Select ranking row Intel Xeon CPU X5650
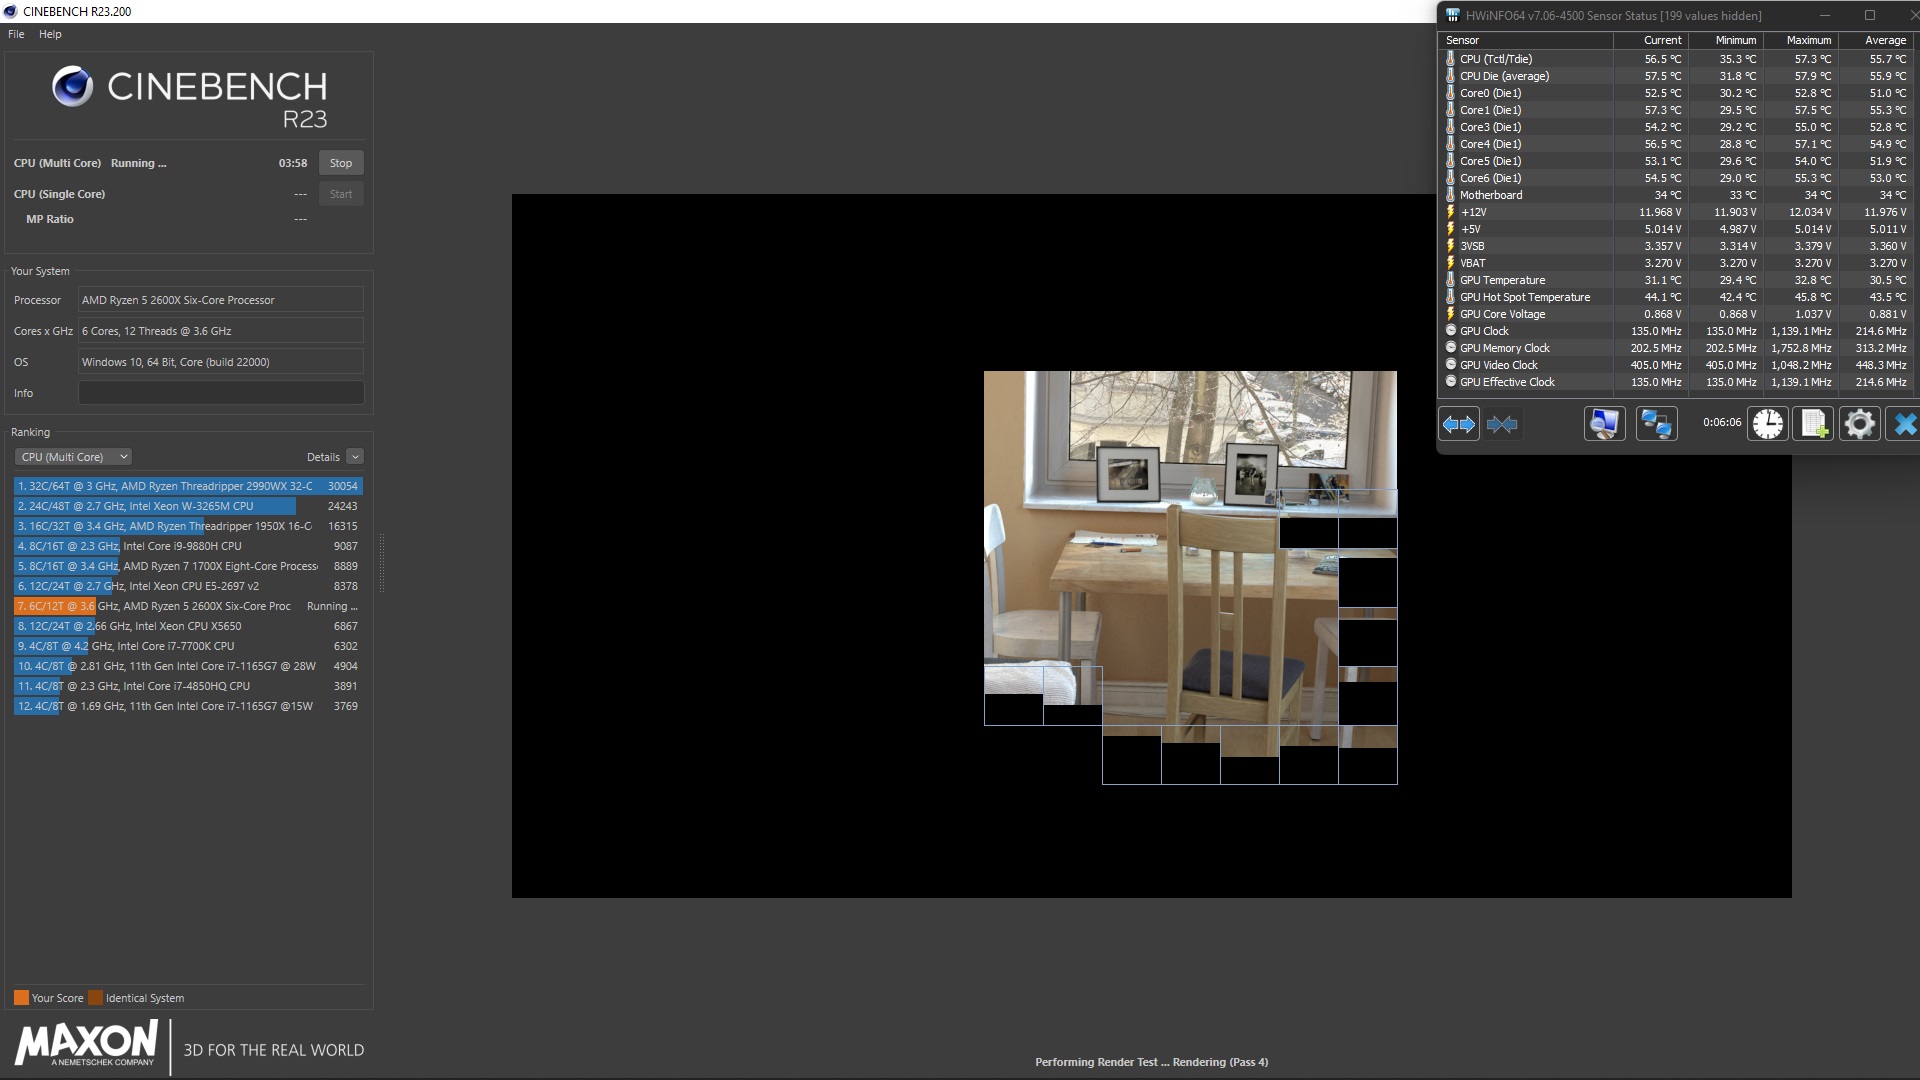Viewport: 1920px width, 1080px height. click(188, 626)
